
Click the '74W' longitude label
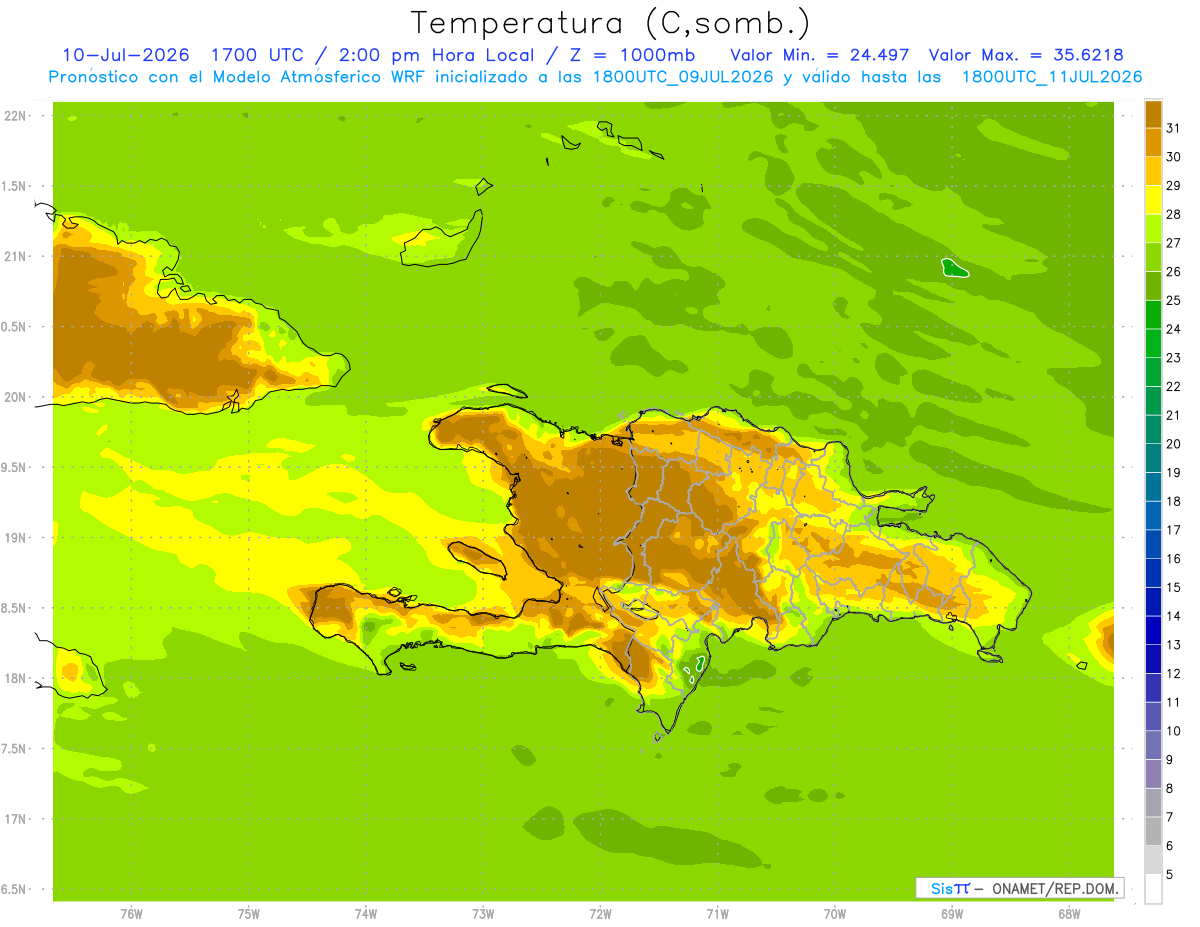(366, 914)
